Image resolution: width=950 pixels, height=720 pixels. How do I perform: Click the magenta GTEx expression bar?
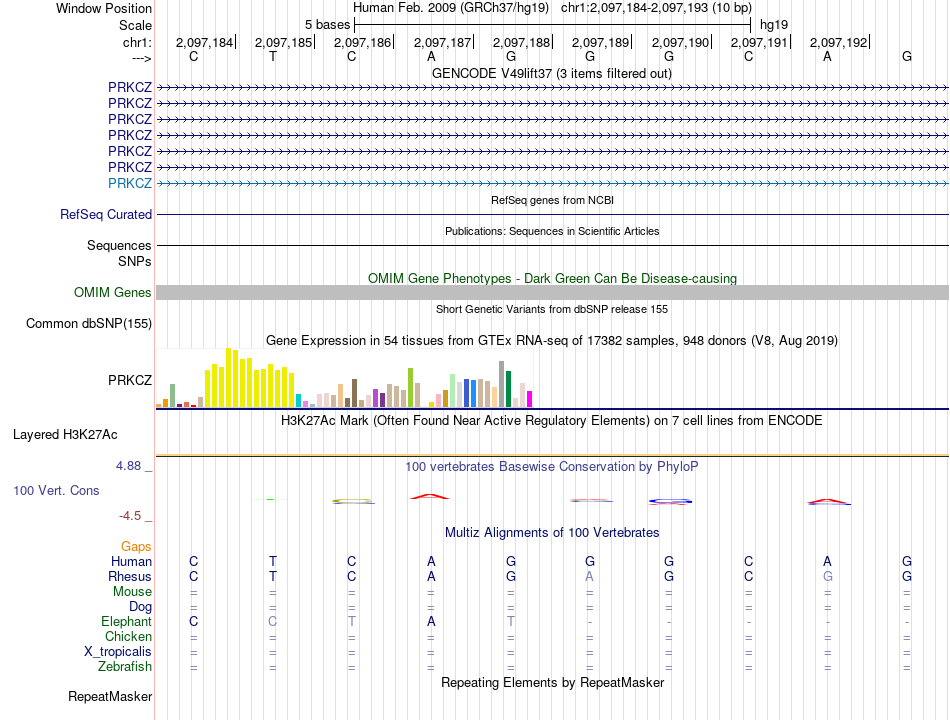tap(530, 399)
